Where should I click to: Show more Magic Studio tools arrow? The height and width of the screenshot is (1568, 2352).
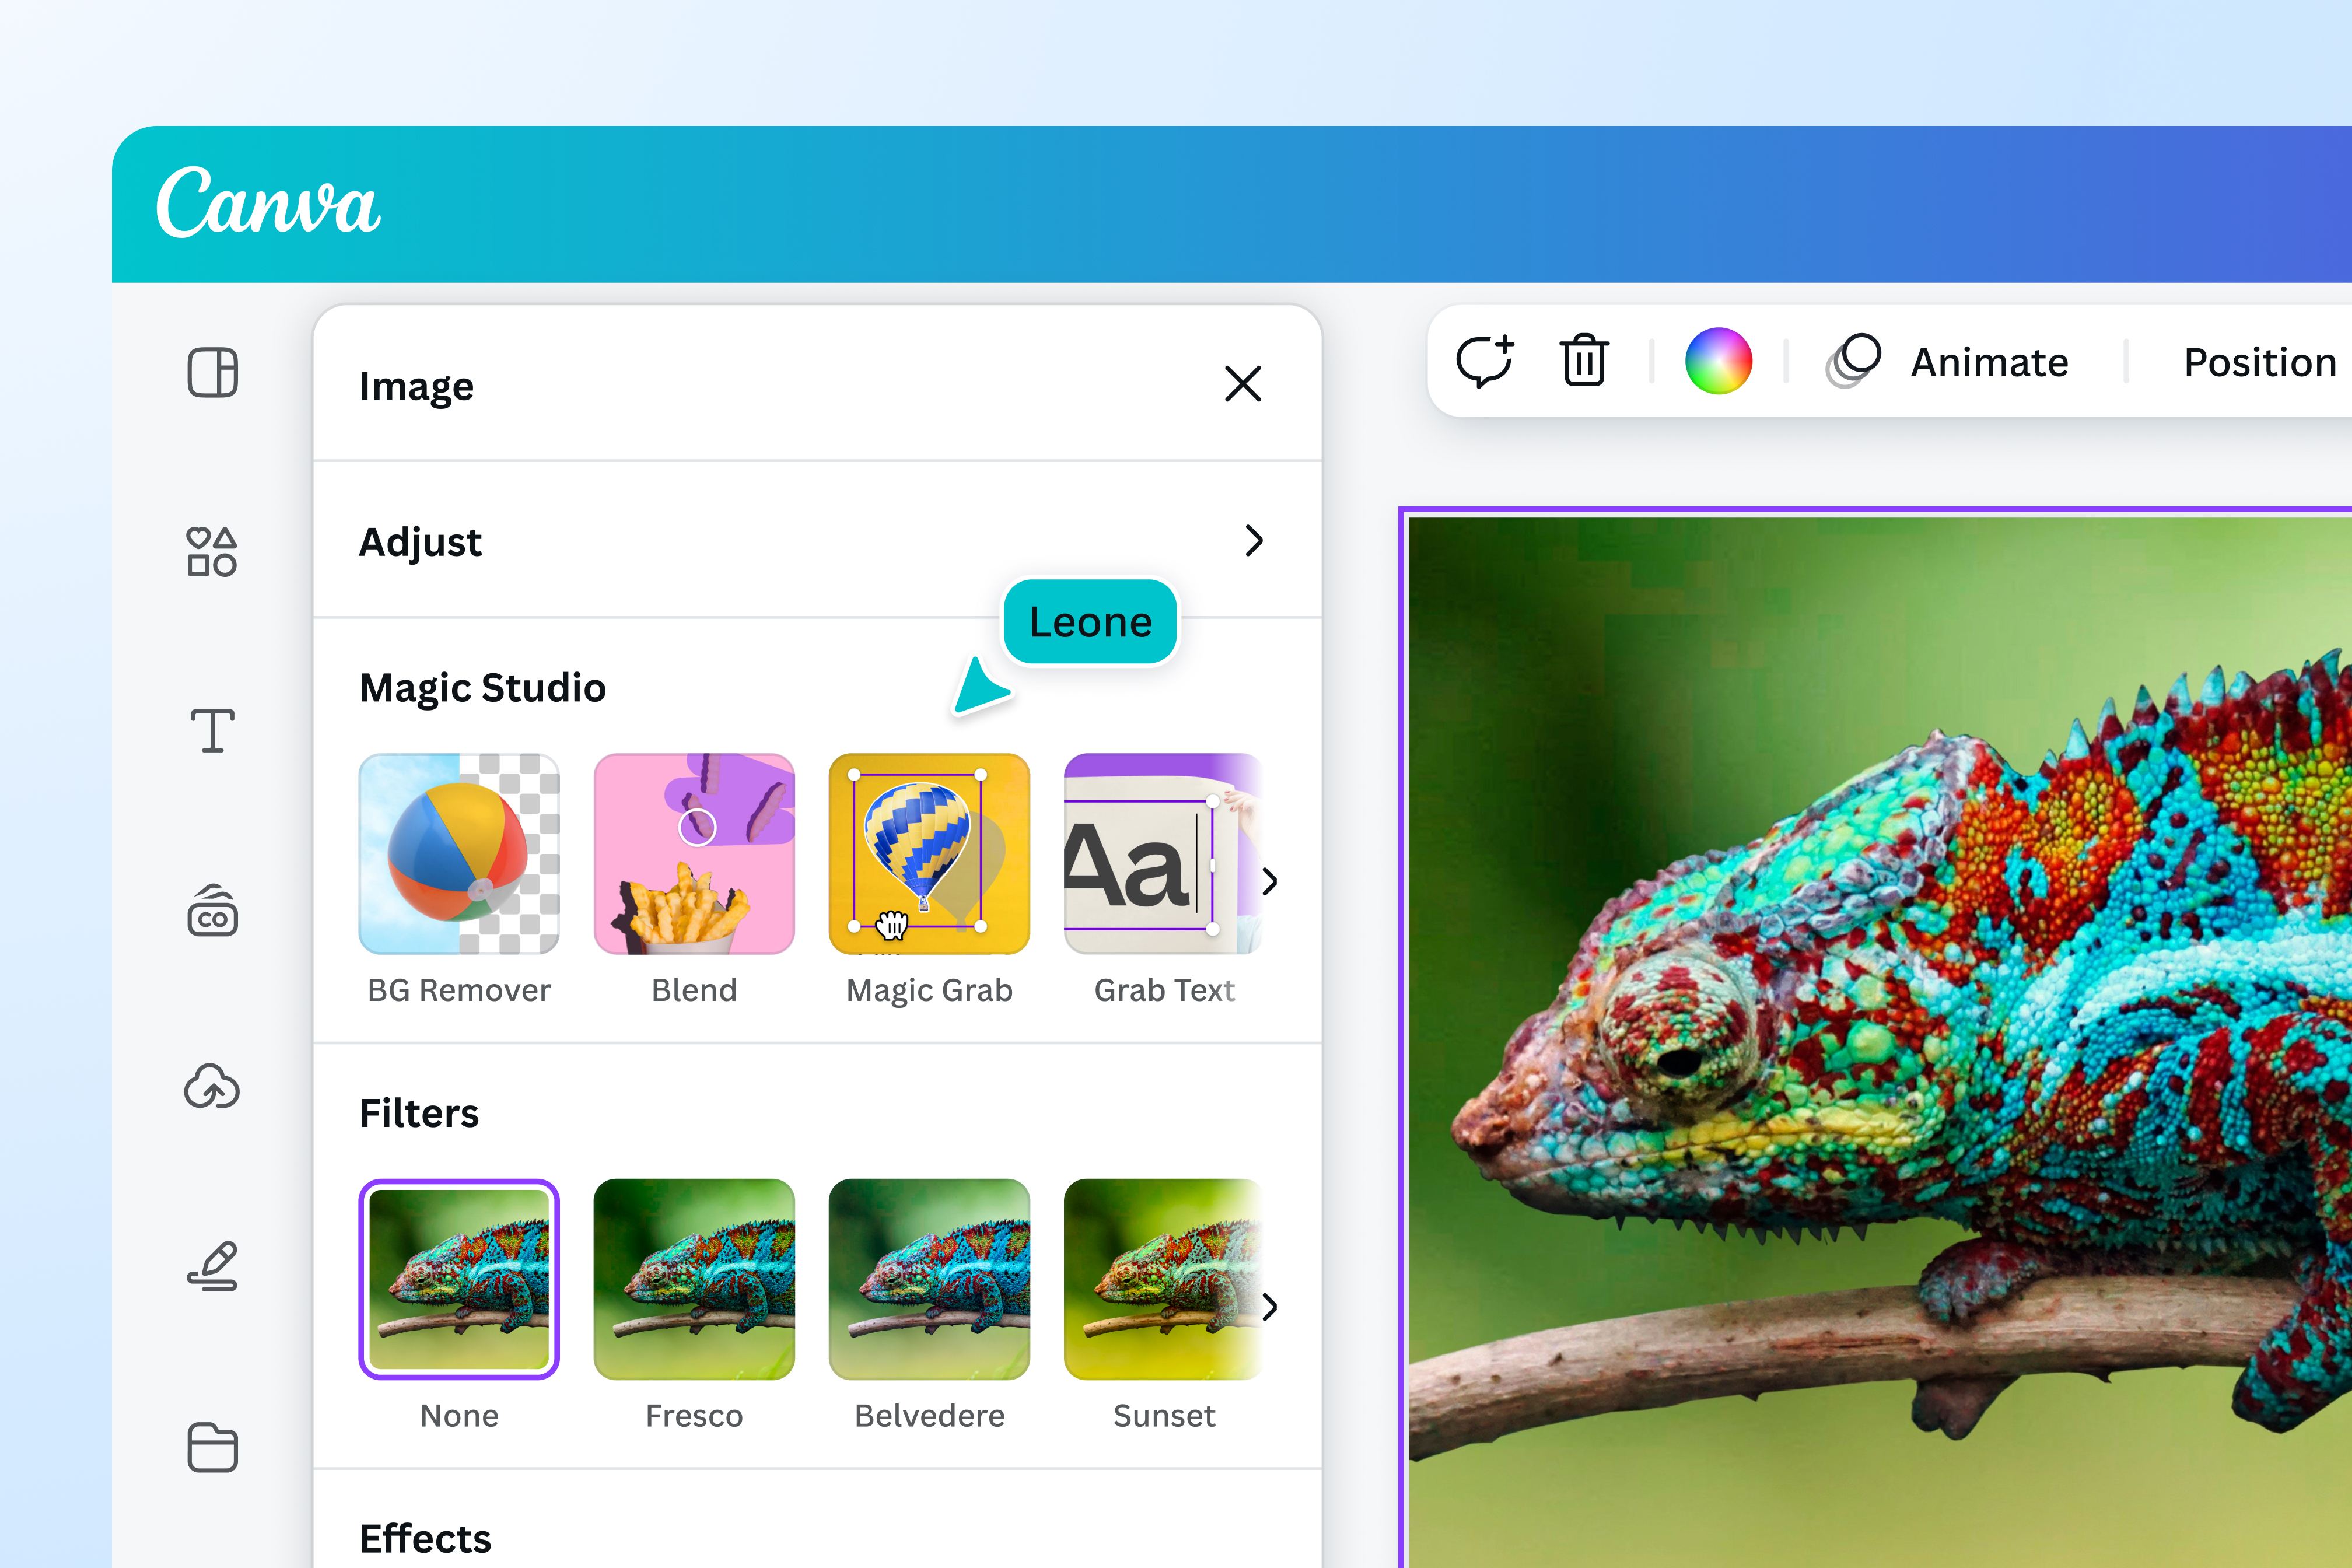pos(1270,881)
